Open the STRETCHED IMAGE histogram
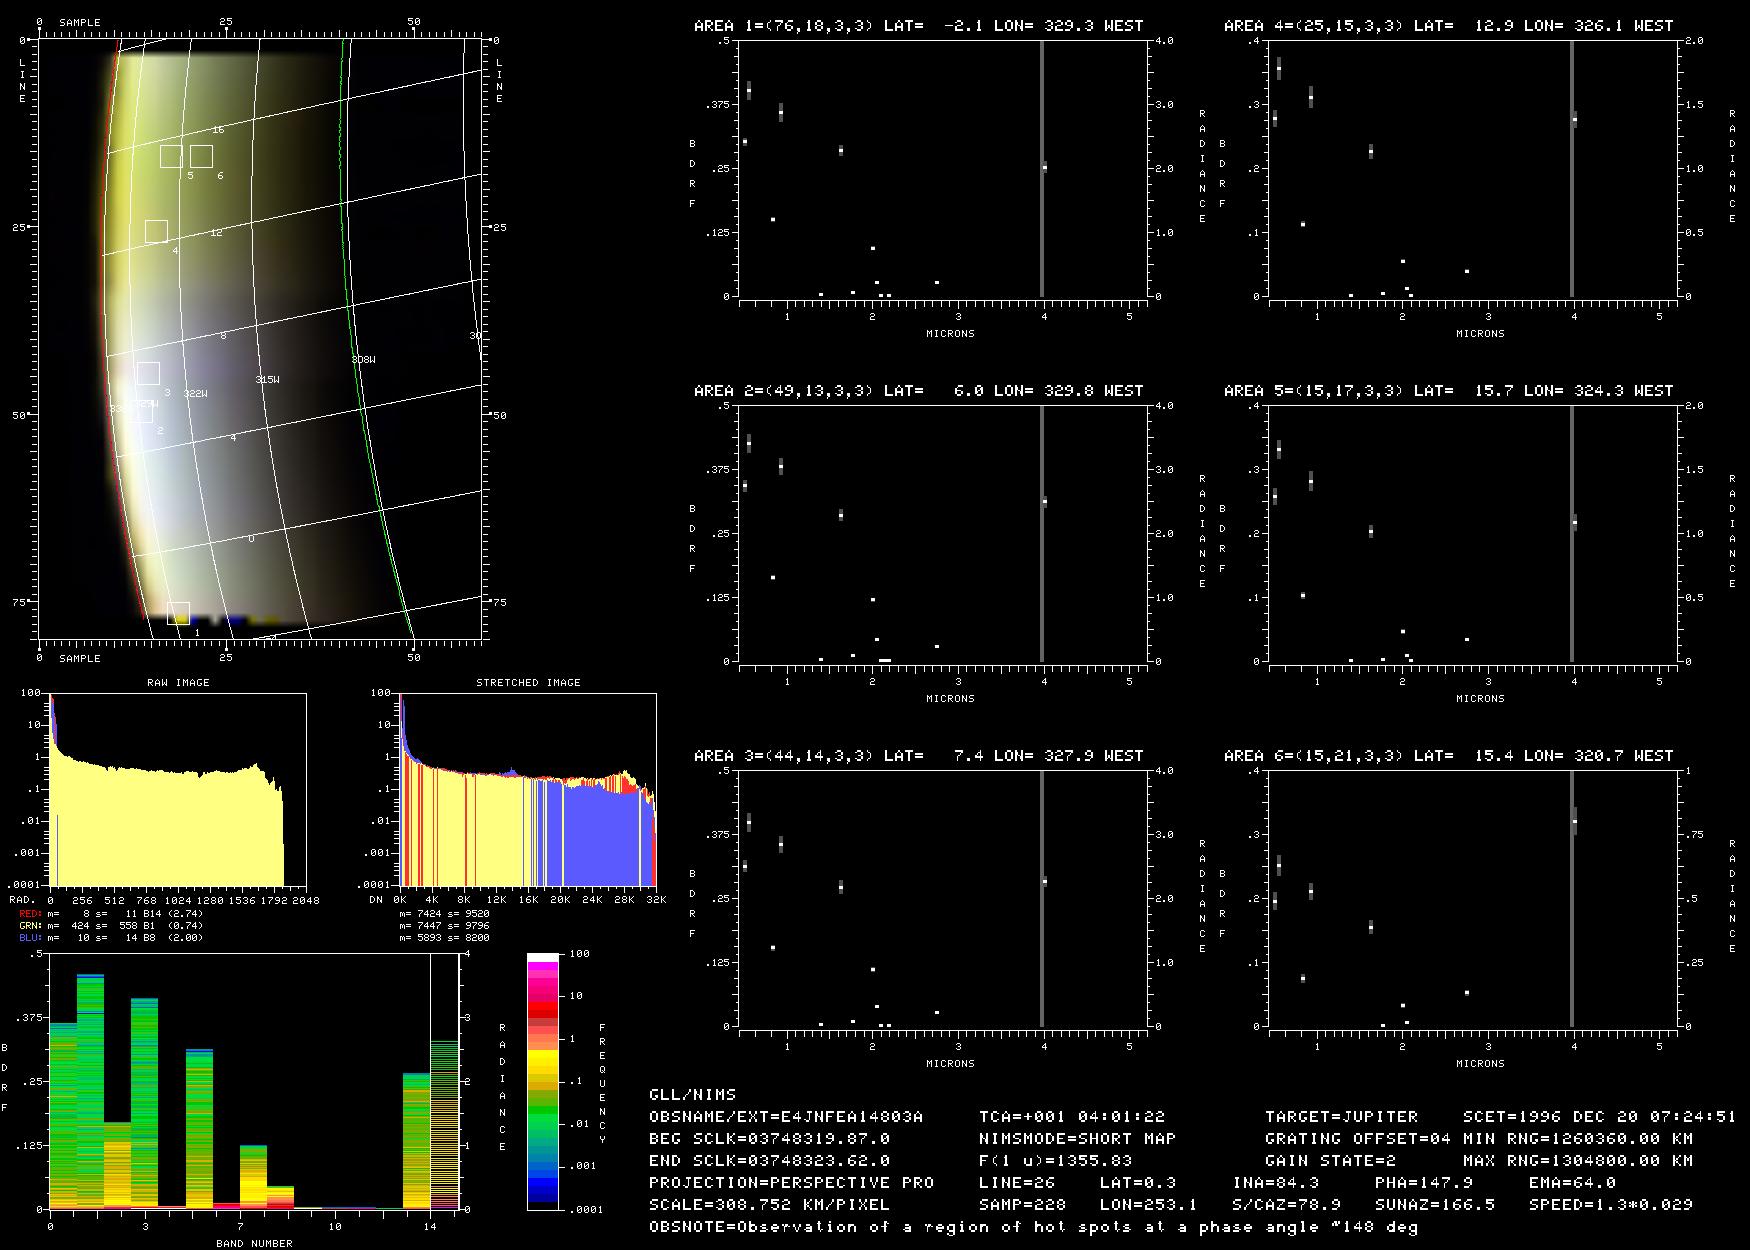The width and height of the screenshot is (1750, 1250). pyautogui.click(x=527, y=788)
